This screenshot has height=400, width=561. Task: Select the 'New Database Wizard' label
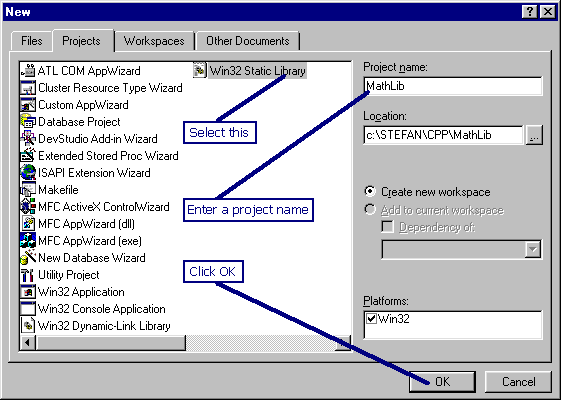pyautogui.click(x=92, y=258)
